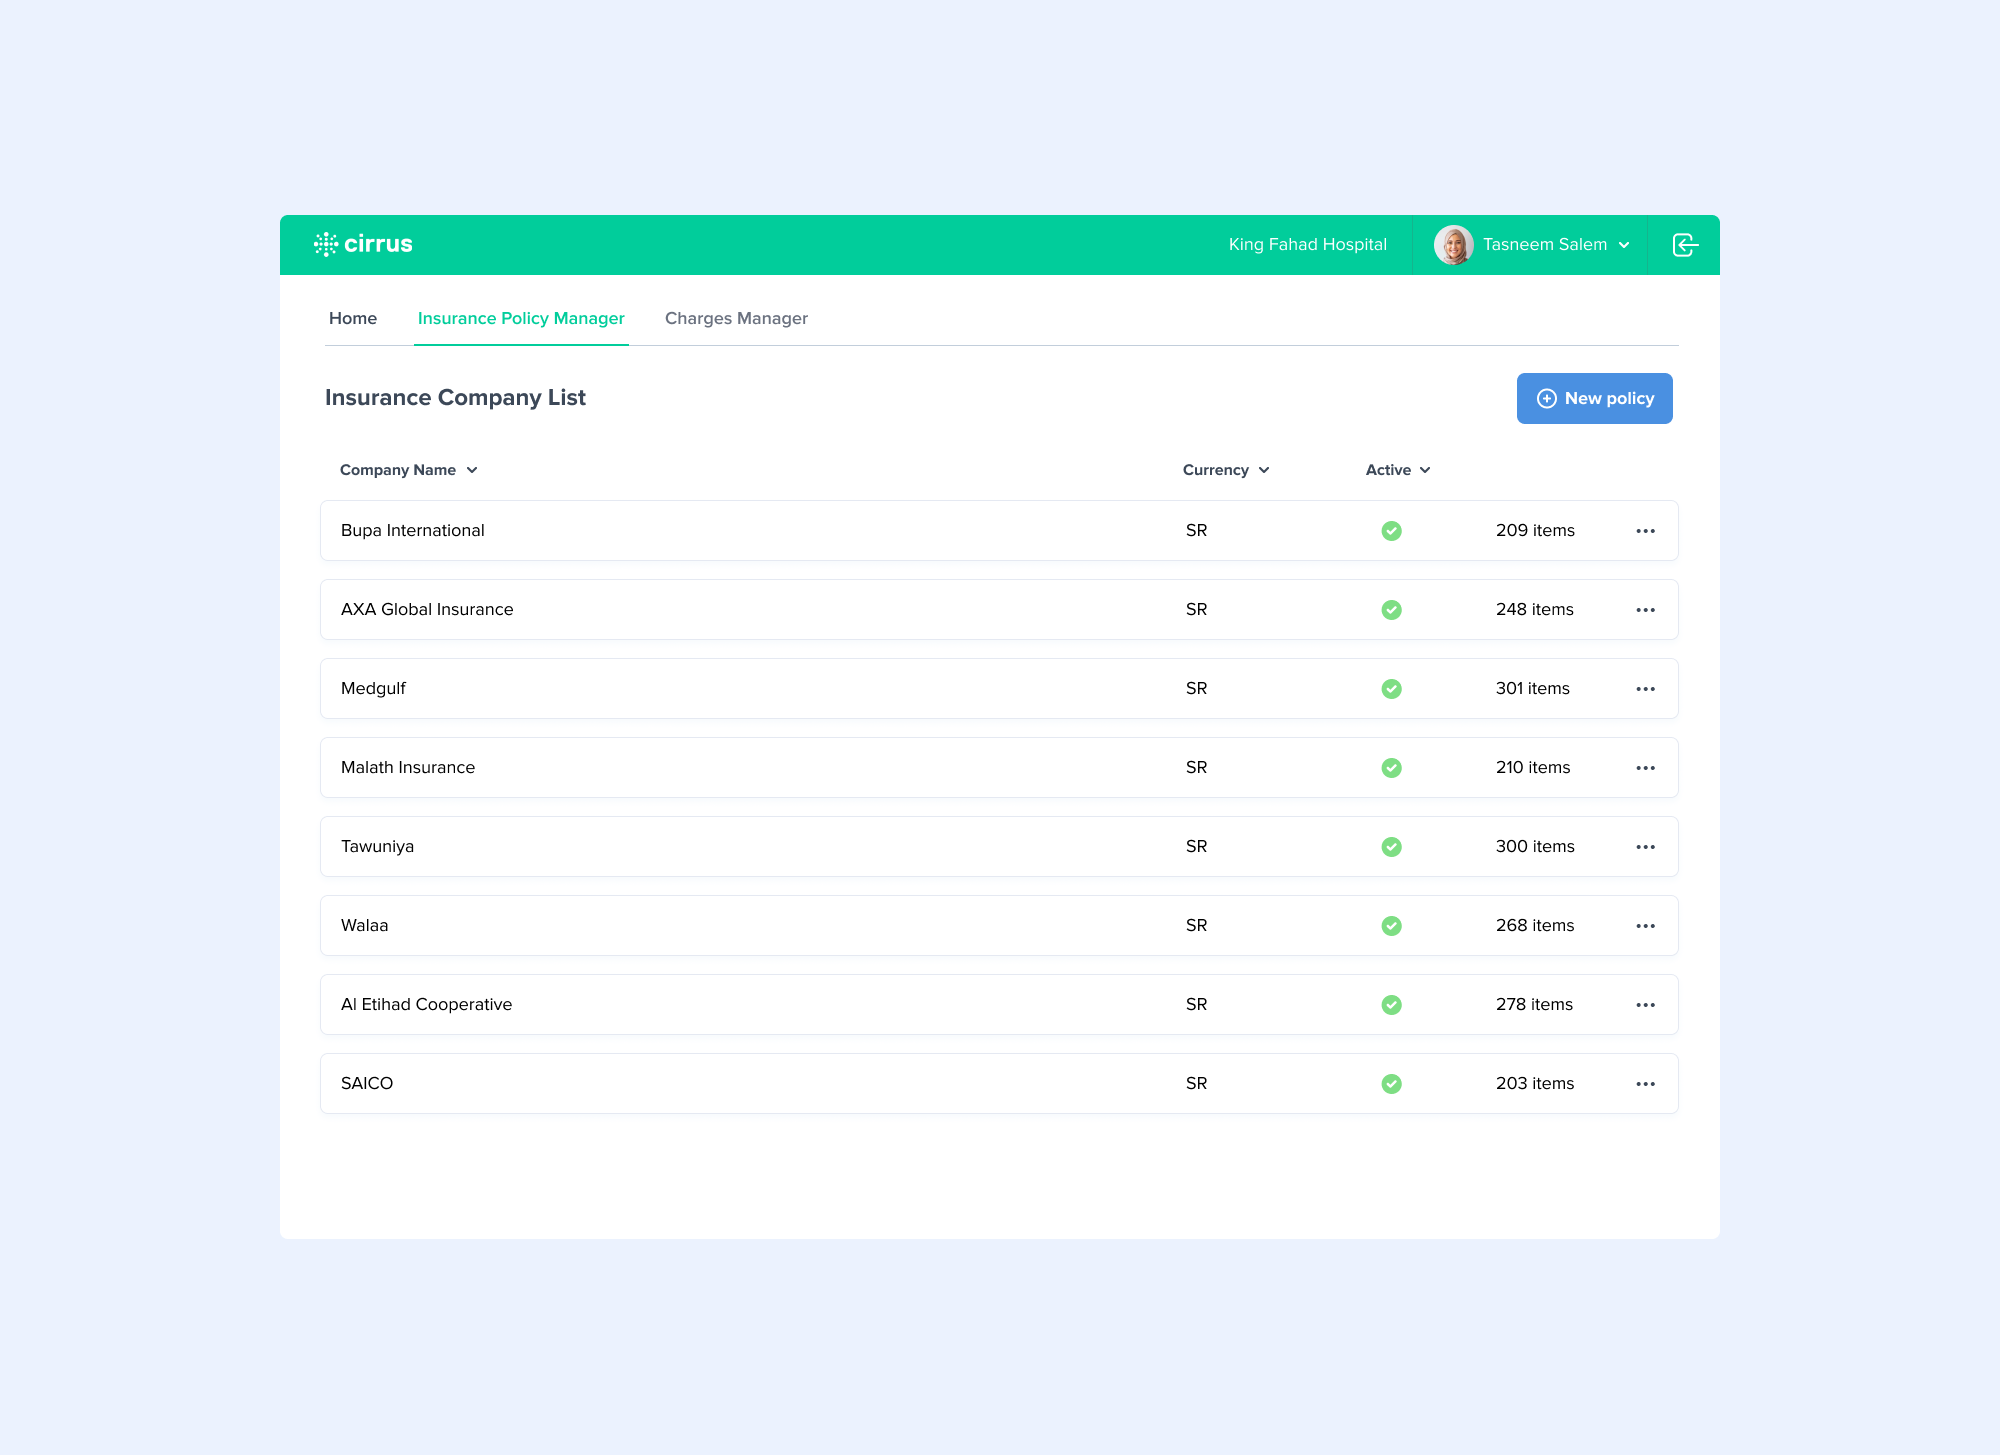Image resolution: width=2000 pixels, height=1455 pixels.
Task: Select the Walaa company name
Action: [364, 925]
